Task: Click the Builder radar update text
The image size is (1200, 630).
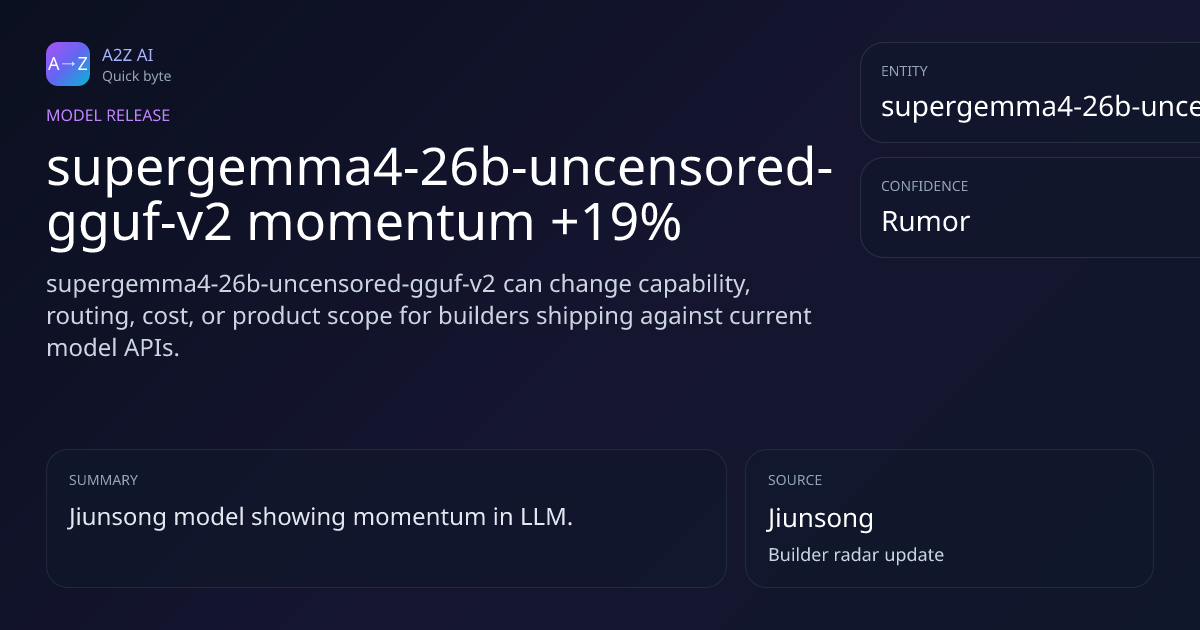Action: (855, 554)
